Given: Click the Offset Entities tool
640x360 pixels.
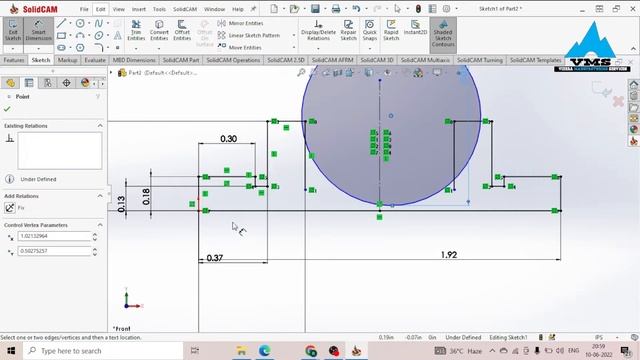Looking at the screenshot, I should [x=182, y=30].
